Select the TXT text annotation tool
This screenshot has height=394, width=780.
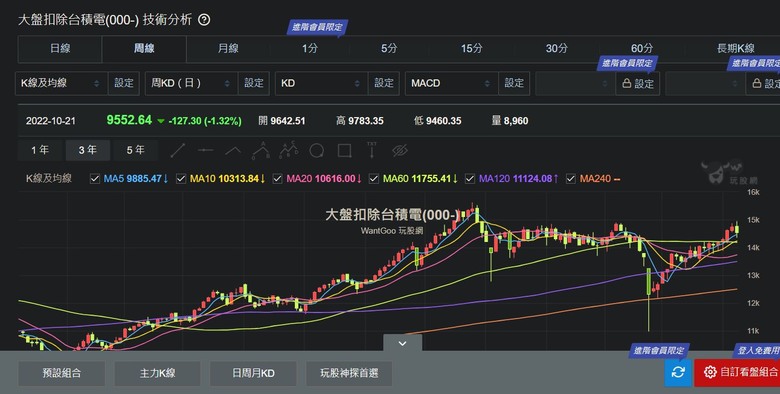pos(372,150)
